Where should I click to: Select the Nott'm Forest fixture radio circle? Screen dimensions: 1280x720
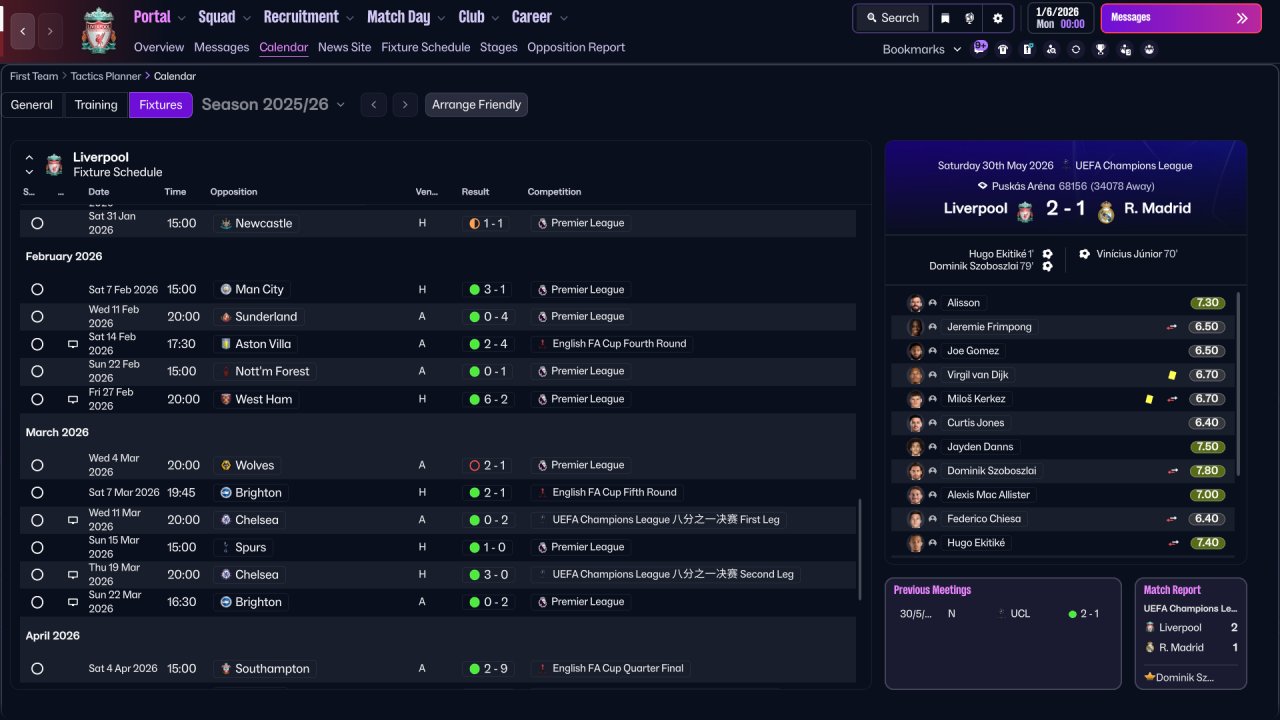pos(37,371)
